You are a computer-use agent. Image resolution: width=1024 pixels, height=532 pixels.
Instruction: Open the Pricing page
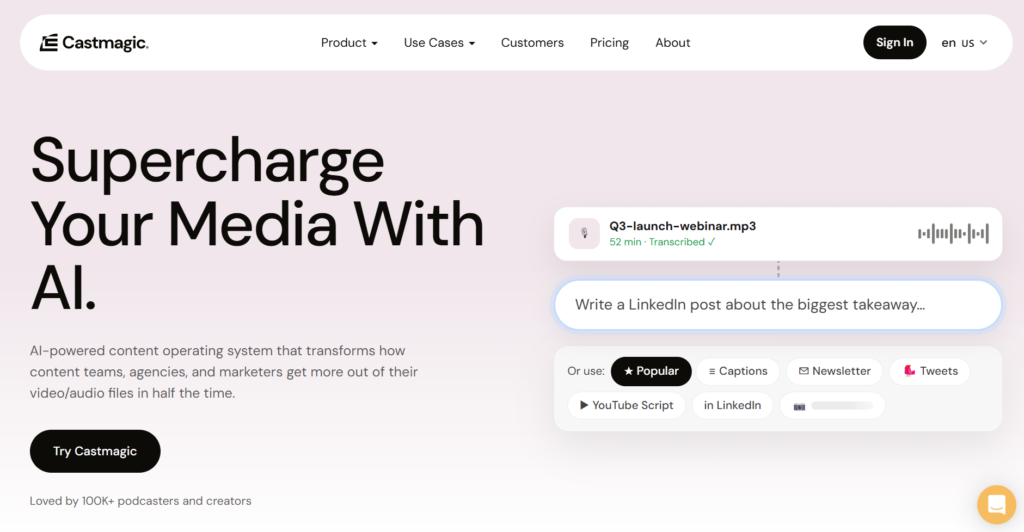(609, 43)
